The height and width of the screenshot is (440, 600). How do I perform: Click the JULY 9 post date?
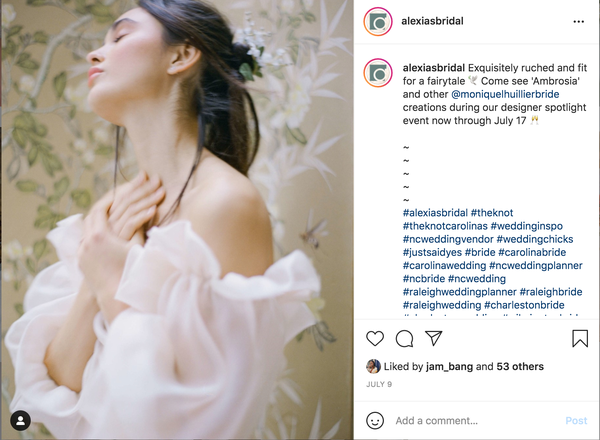[379, 384]
